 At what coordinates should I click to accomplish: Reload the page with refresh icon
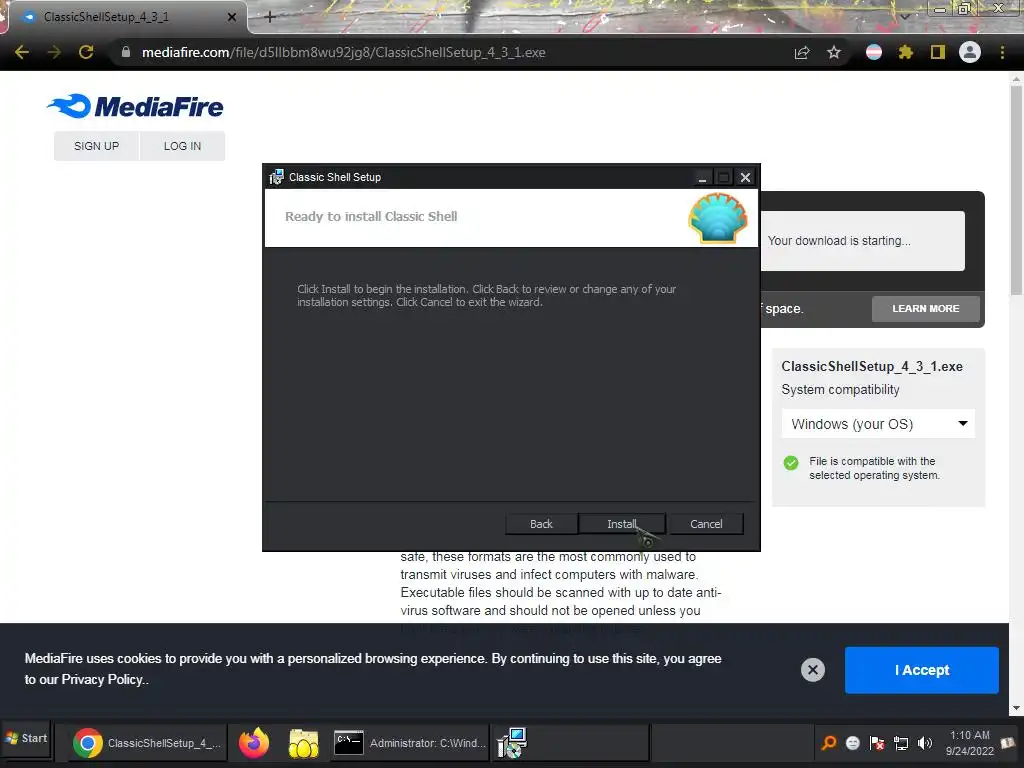tap(86, 52)
